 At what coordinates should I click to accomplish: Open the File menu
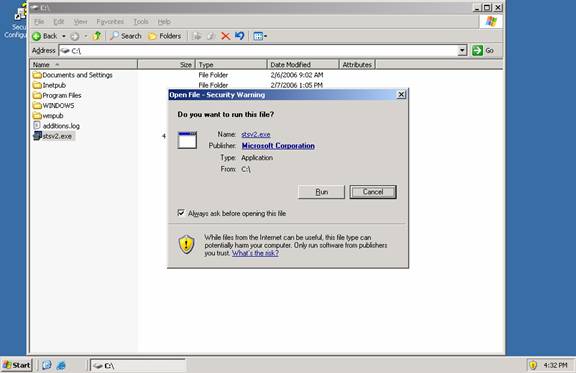[x=39, y=22]
